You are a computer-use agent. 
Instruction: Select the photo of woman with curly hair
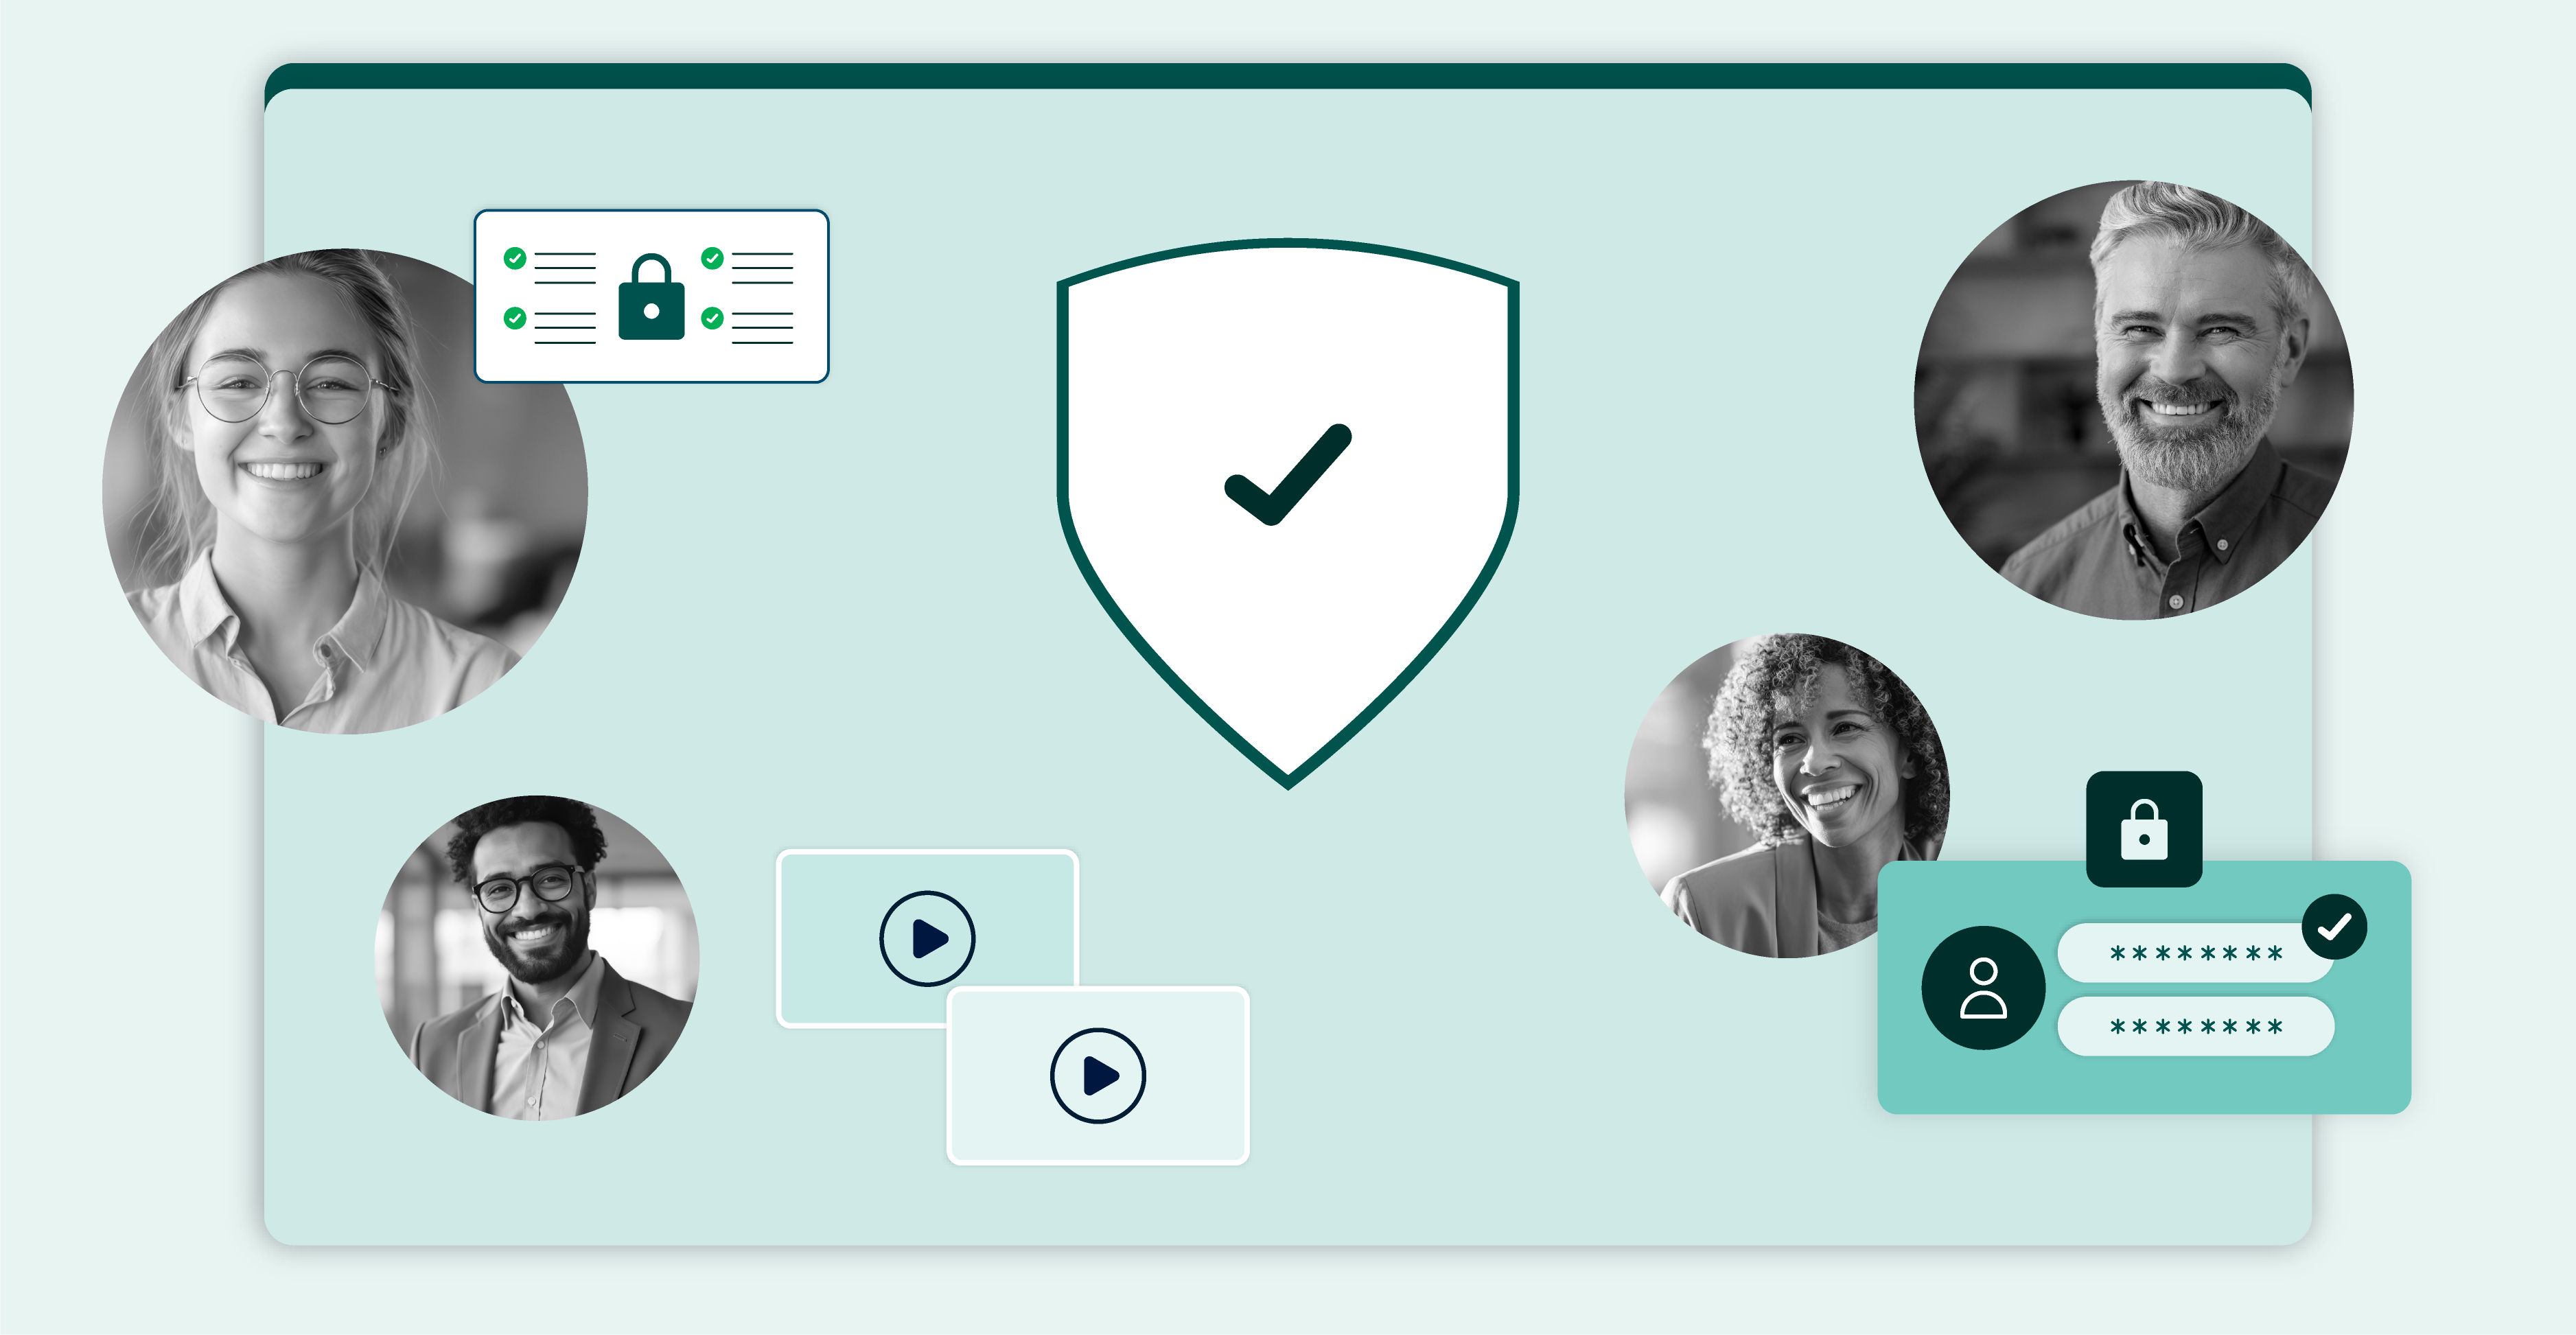coord(1786,795)
